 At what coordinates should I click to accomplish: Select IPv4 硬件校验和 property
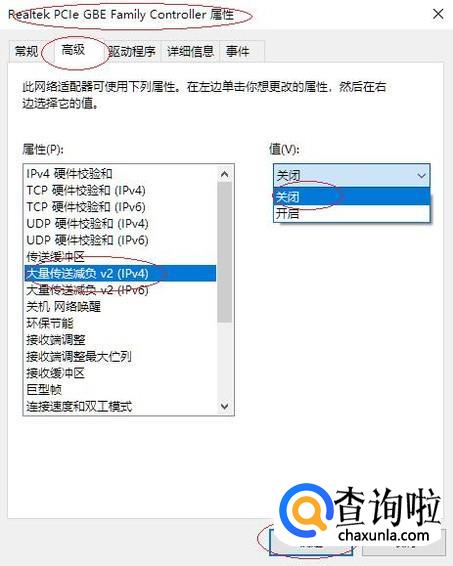click(121, 174)
